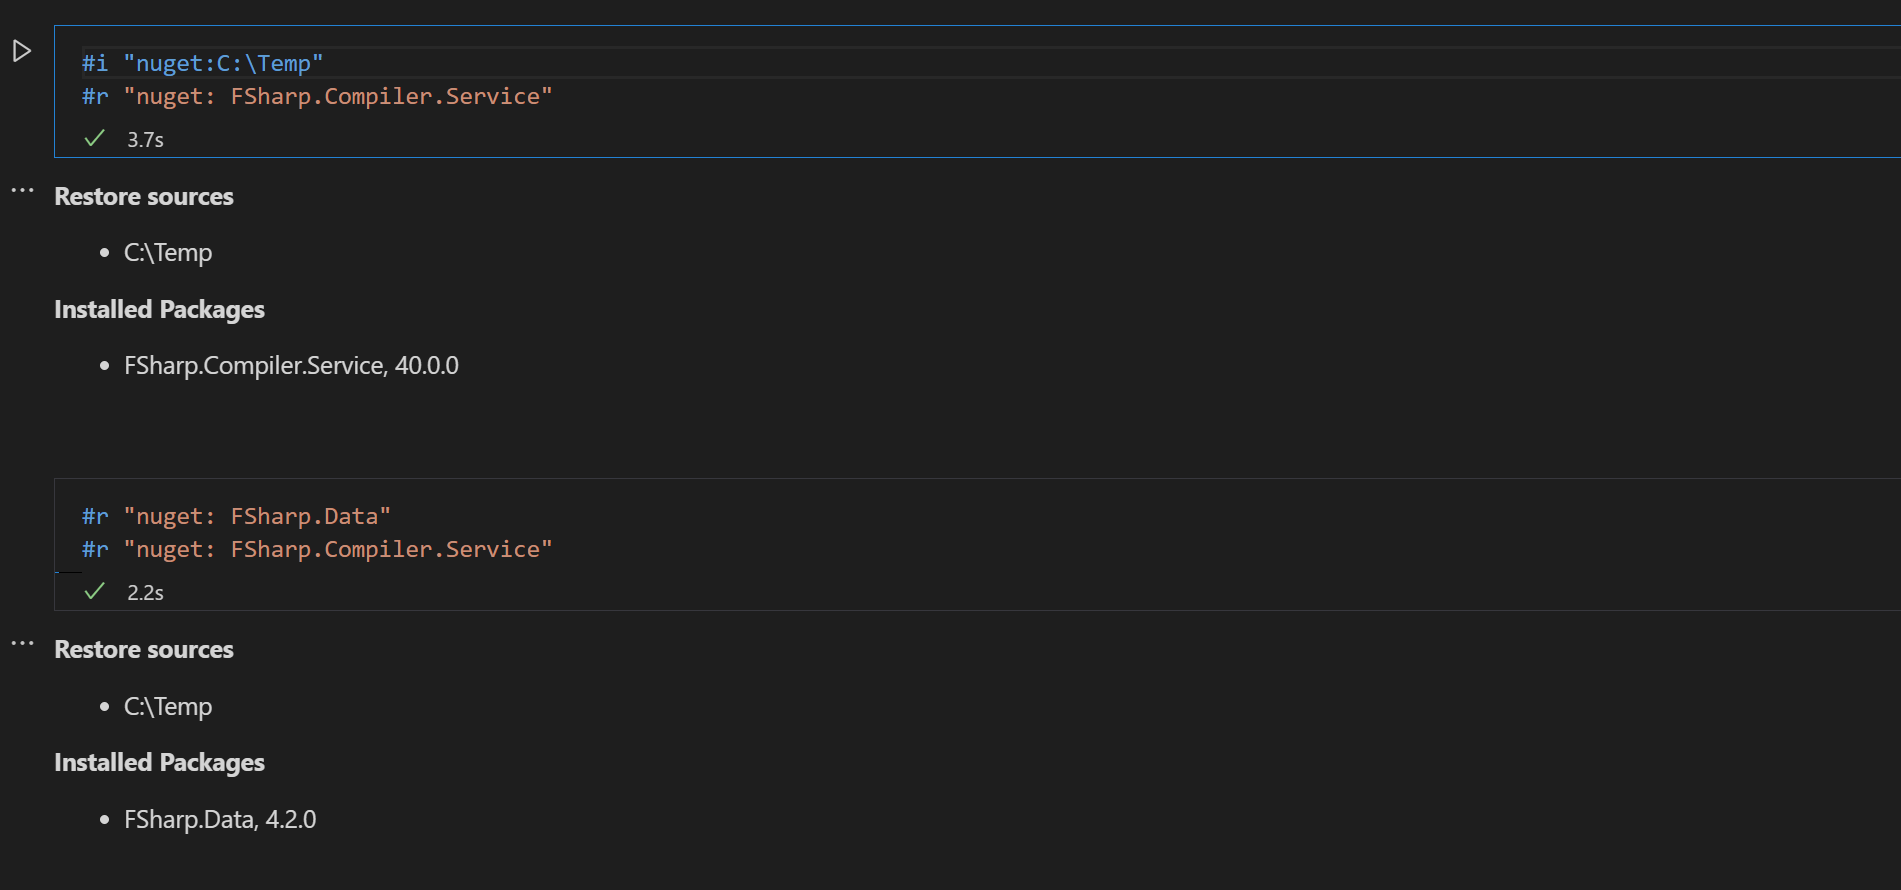Click the play triangle beside the top code cell
Image resolution: width=1901 pixels, height=890 pixels.
(21, 50)
